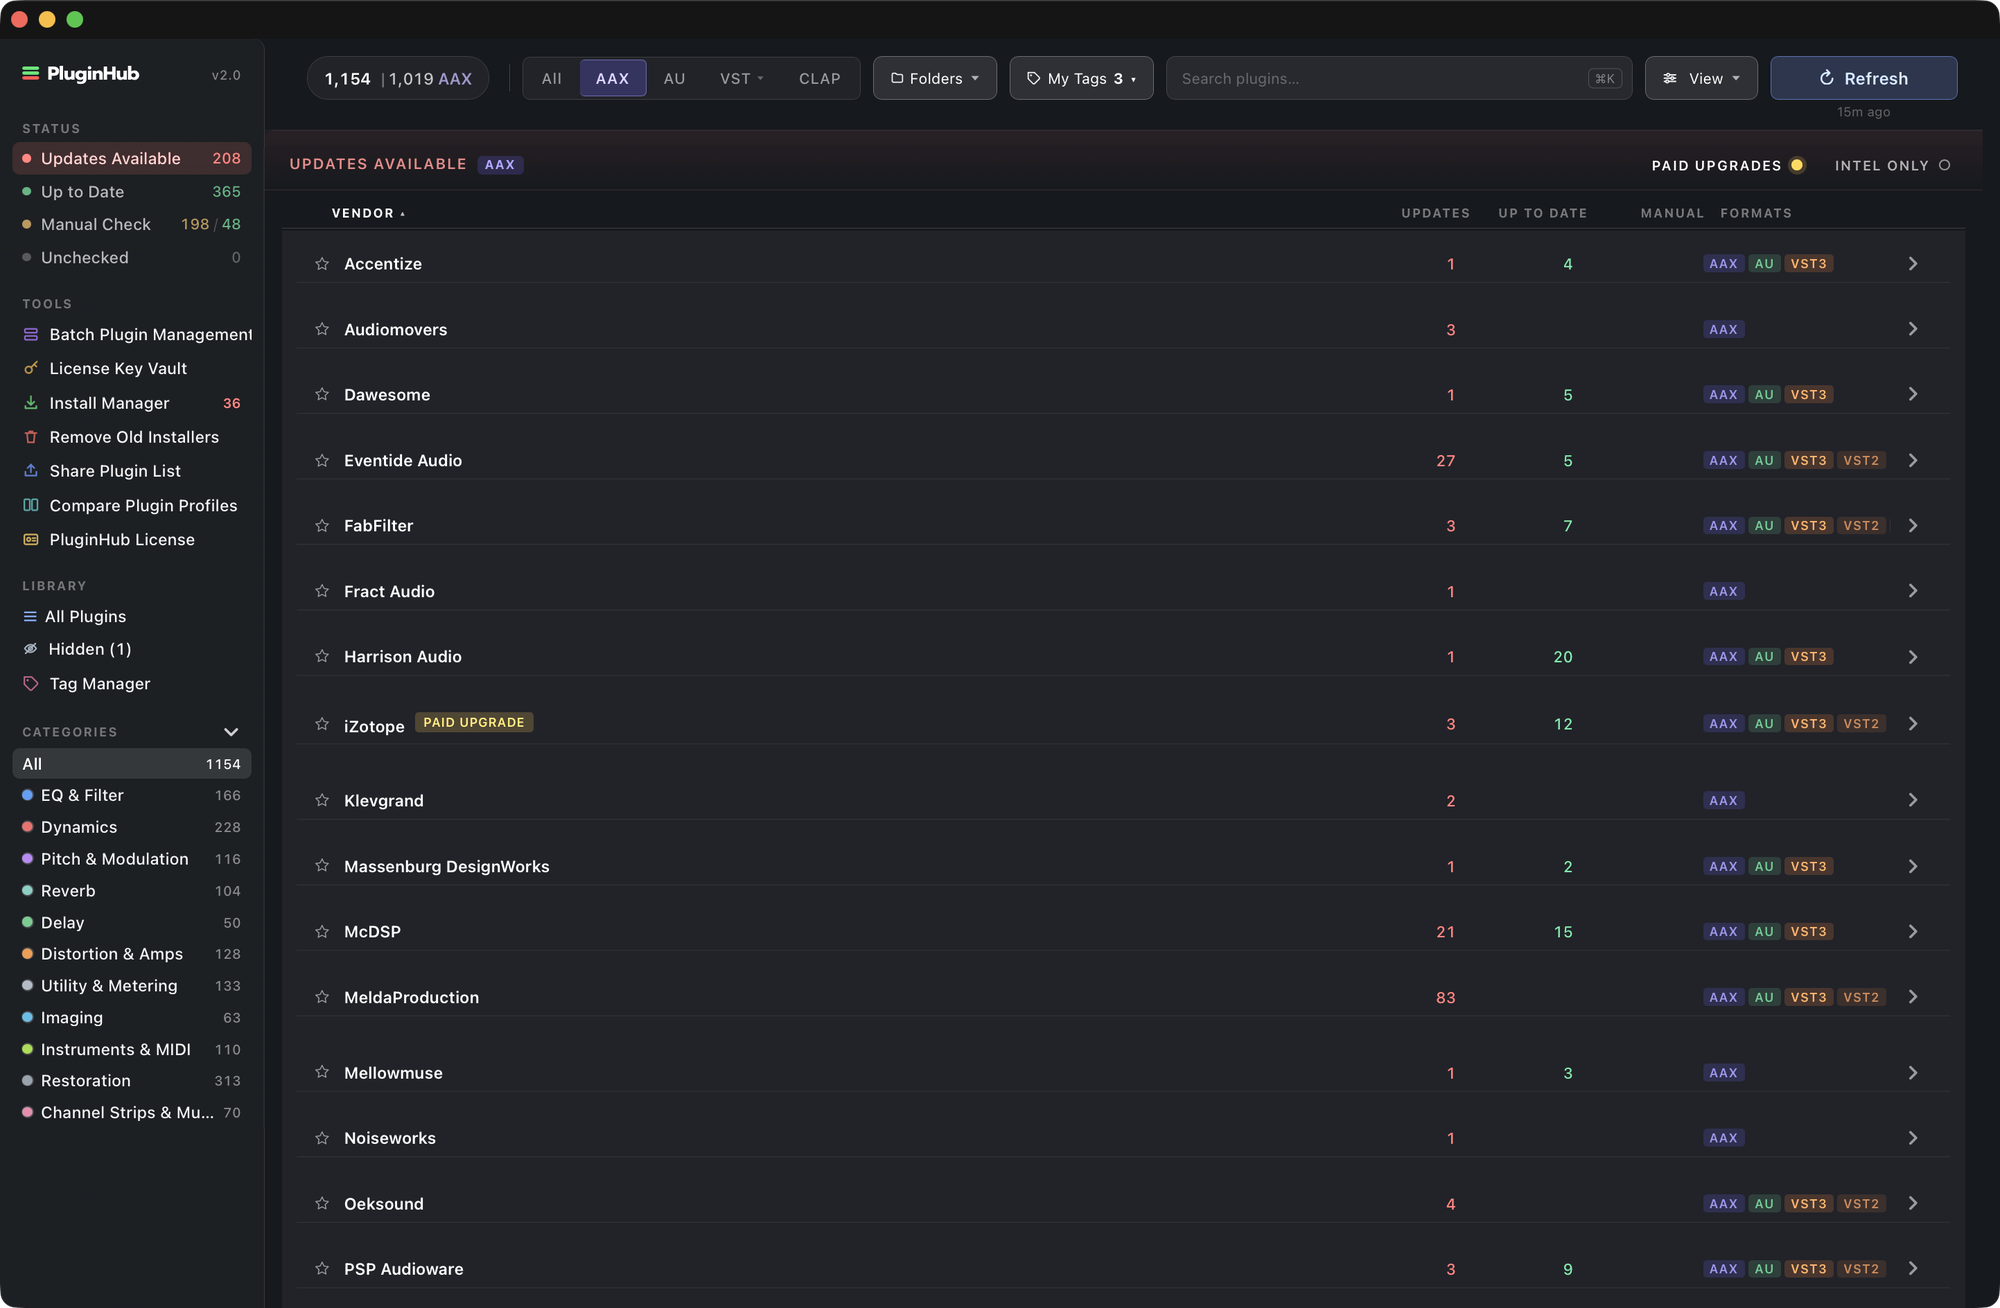2000x1308 pixels.
Task: Expand the Eventide Audio row chevron
Action: (x=1912, y=460)
